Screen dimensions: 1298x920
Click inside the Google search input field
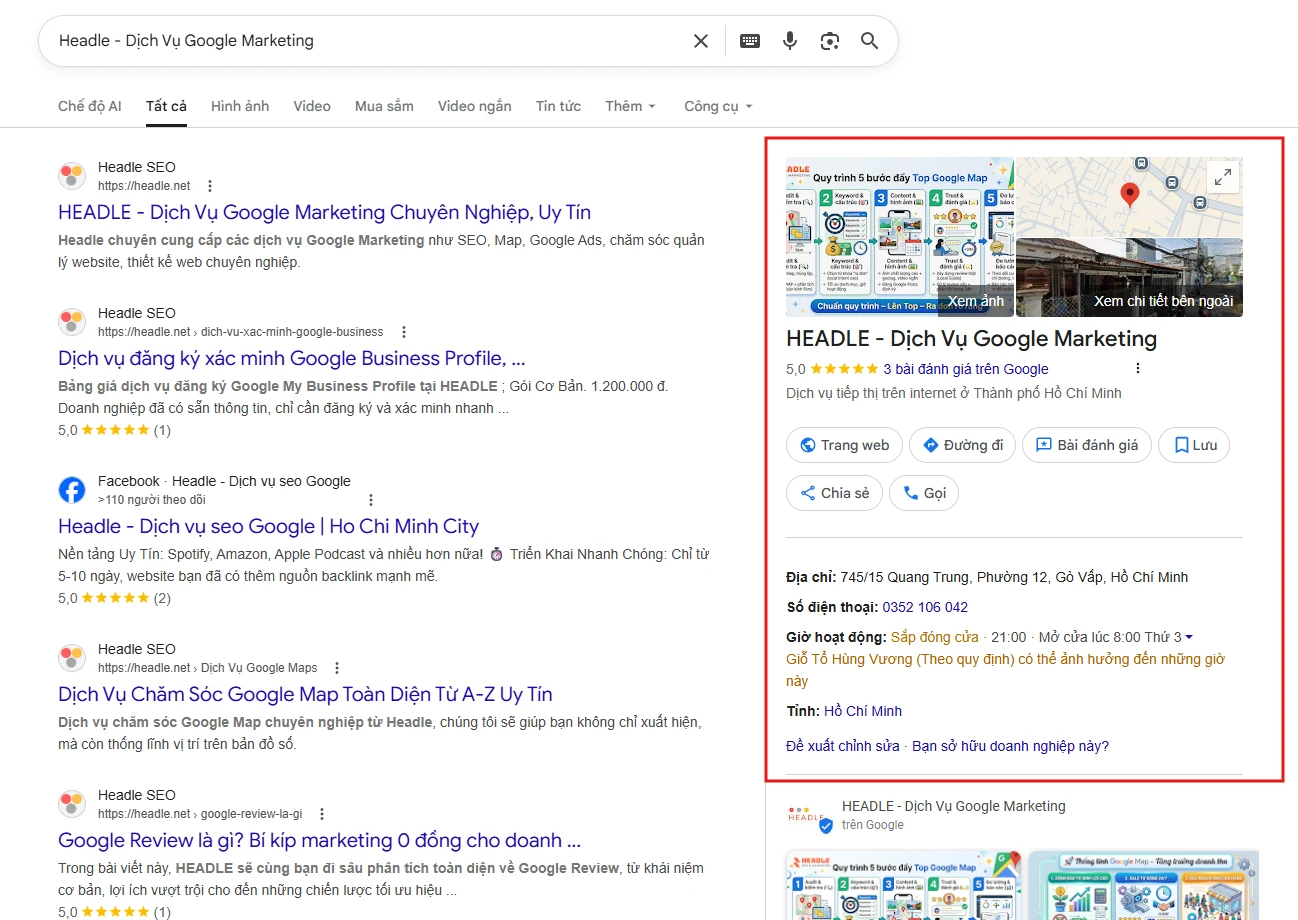pyautogui.click(x=360, y=41)
